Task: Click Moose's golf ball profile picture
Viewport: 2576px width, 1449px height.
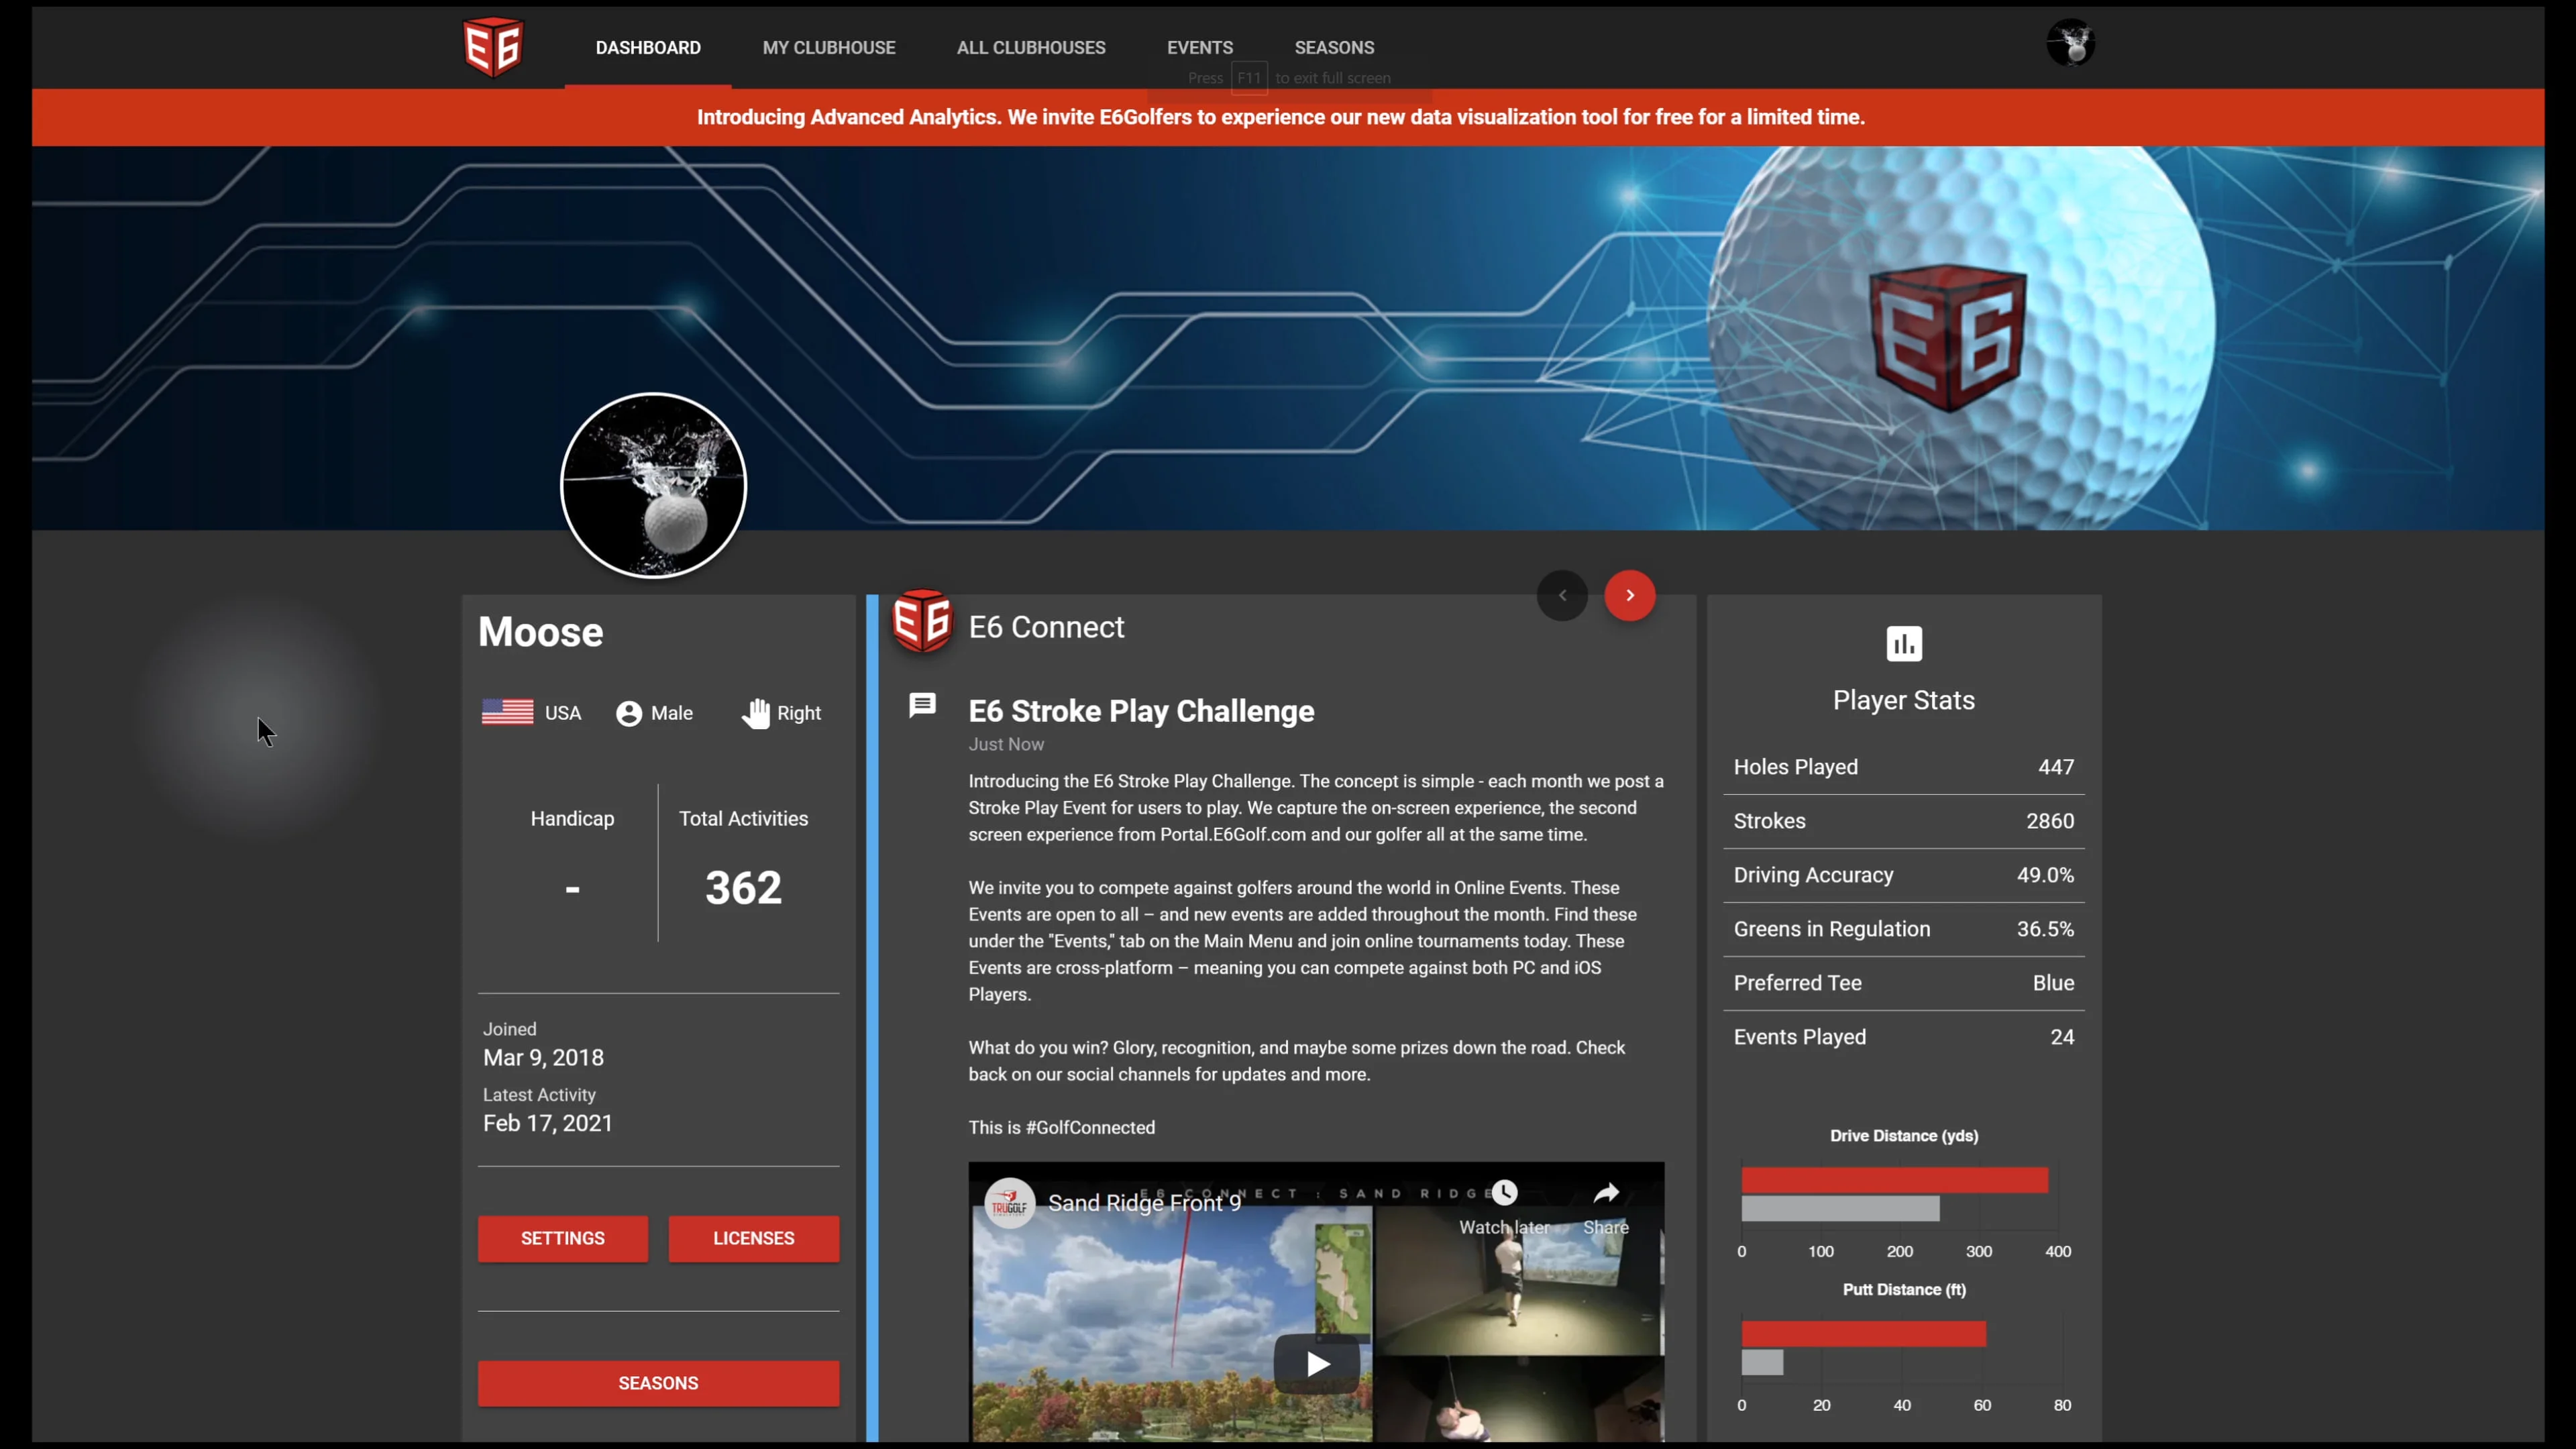Action: [x=653, y=485]
